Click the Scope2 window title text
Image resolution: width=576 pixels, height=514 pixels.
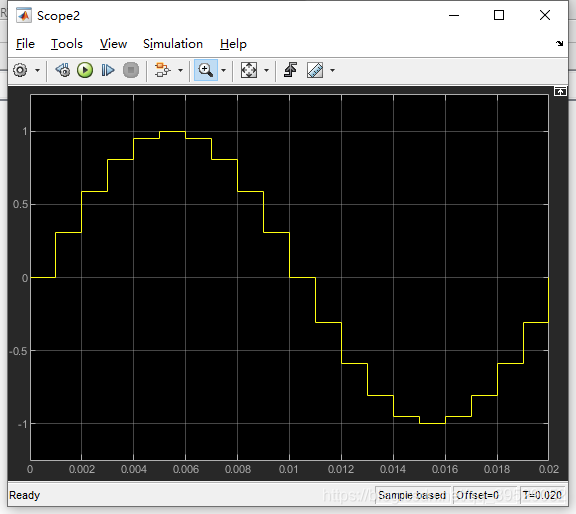[x=58, y=16]
